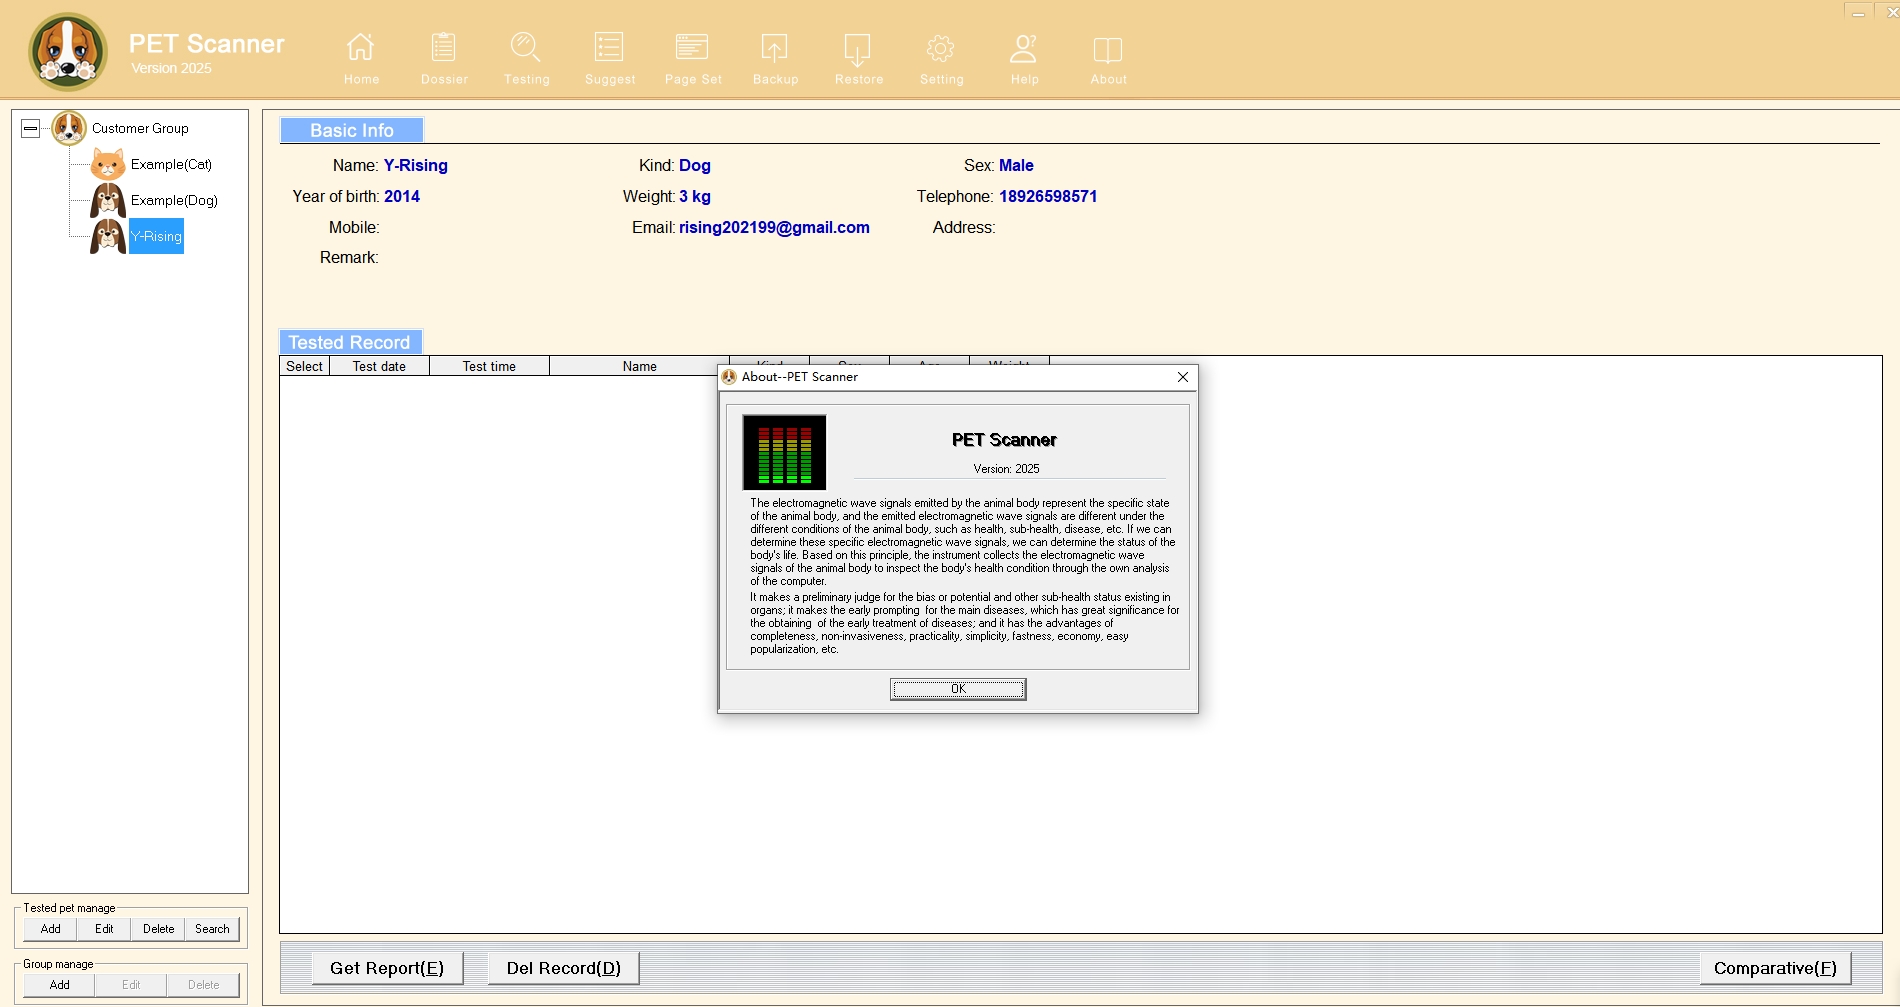Switch to the Basic Info tab
This screenshot has height=1007, width=1900.
click(x=352, y=130)
